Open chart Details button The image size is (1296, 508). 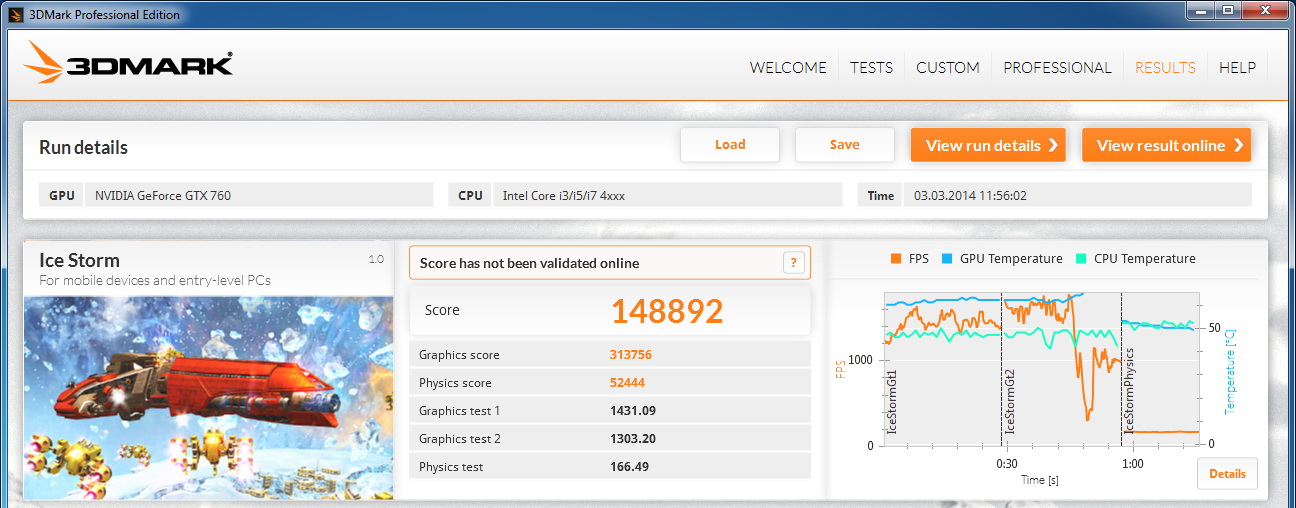[x=1227, y=474]
